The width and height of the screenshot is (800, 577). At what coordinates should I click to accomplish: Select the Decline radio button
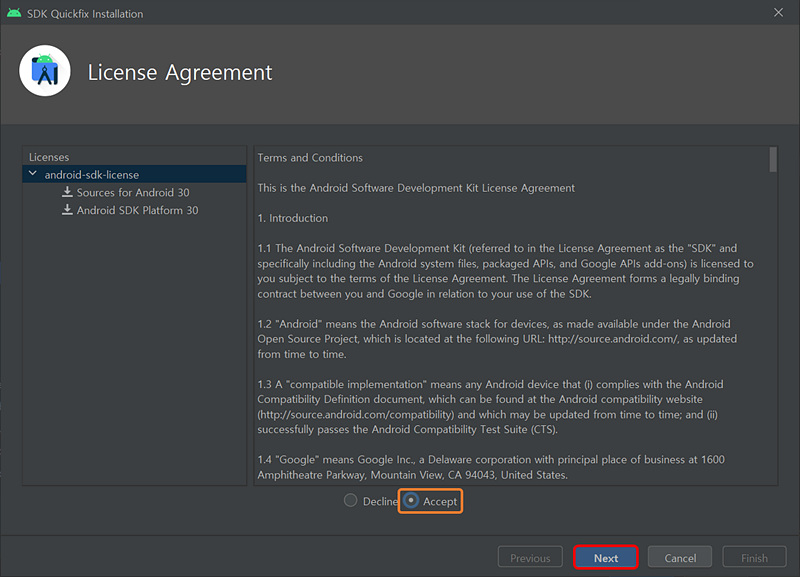351,500
